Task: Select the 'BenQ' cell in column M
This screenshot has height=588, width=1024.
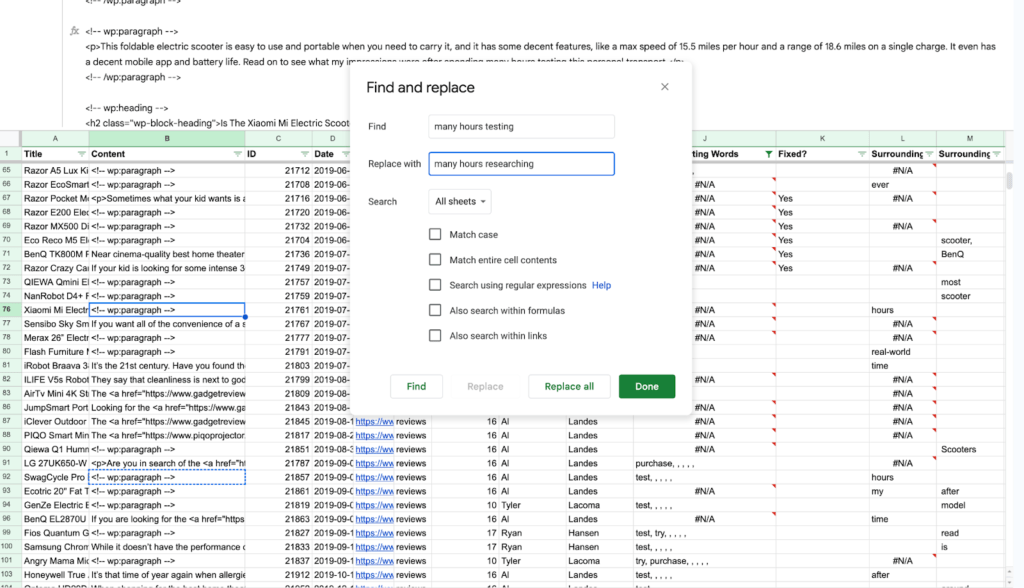Action: (970, 254)
